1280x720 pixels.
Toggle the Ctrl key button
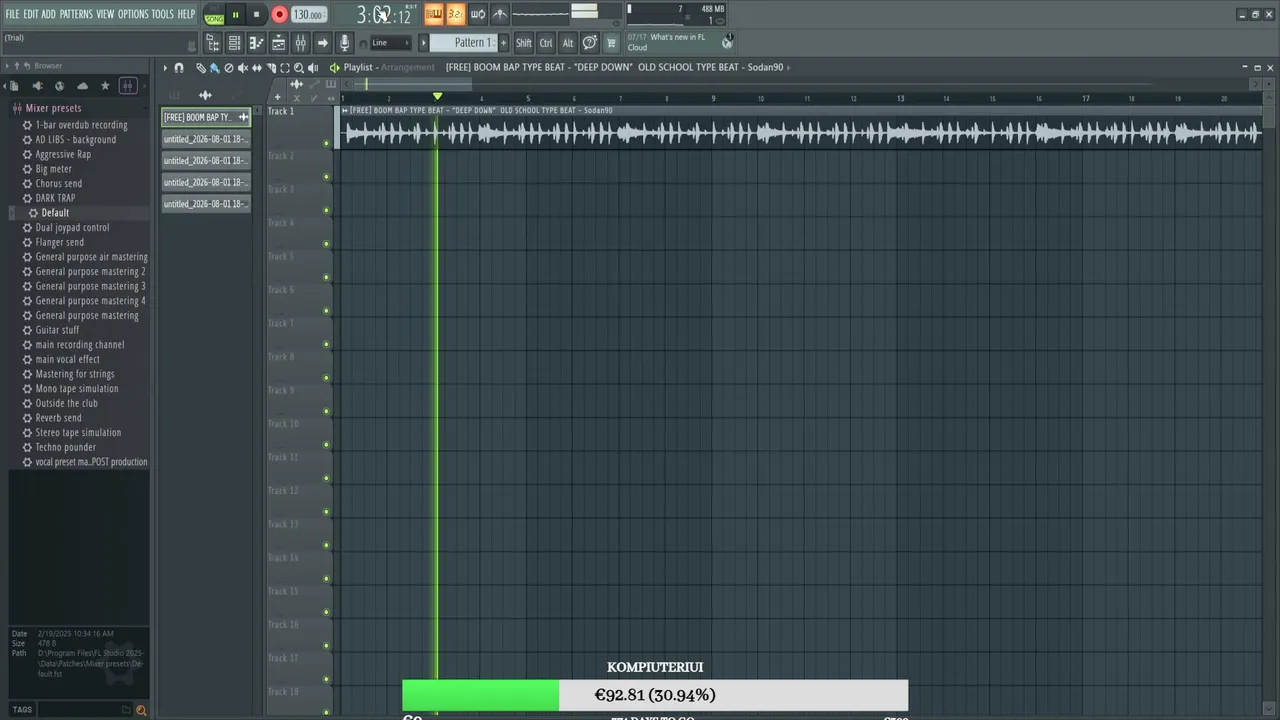tap(546, 43)
